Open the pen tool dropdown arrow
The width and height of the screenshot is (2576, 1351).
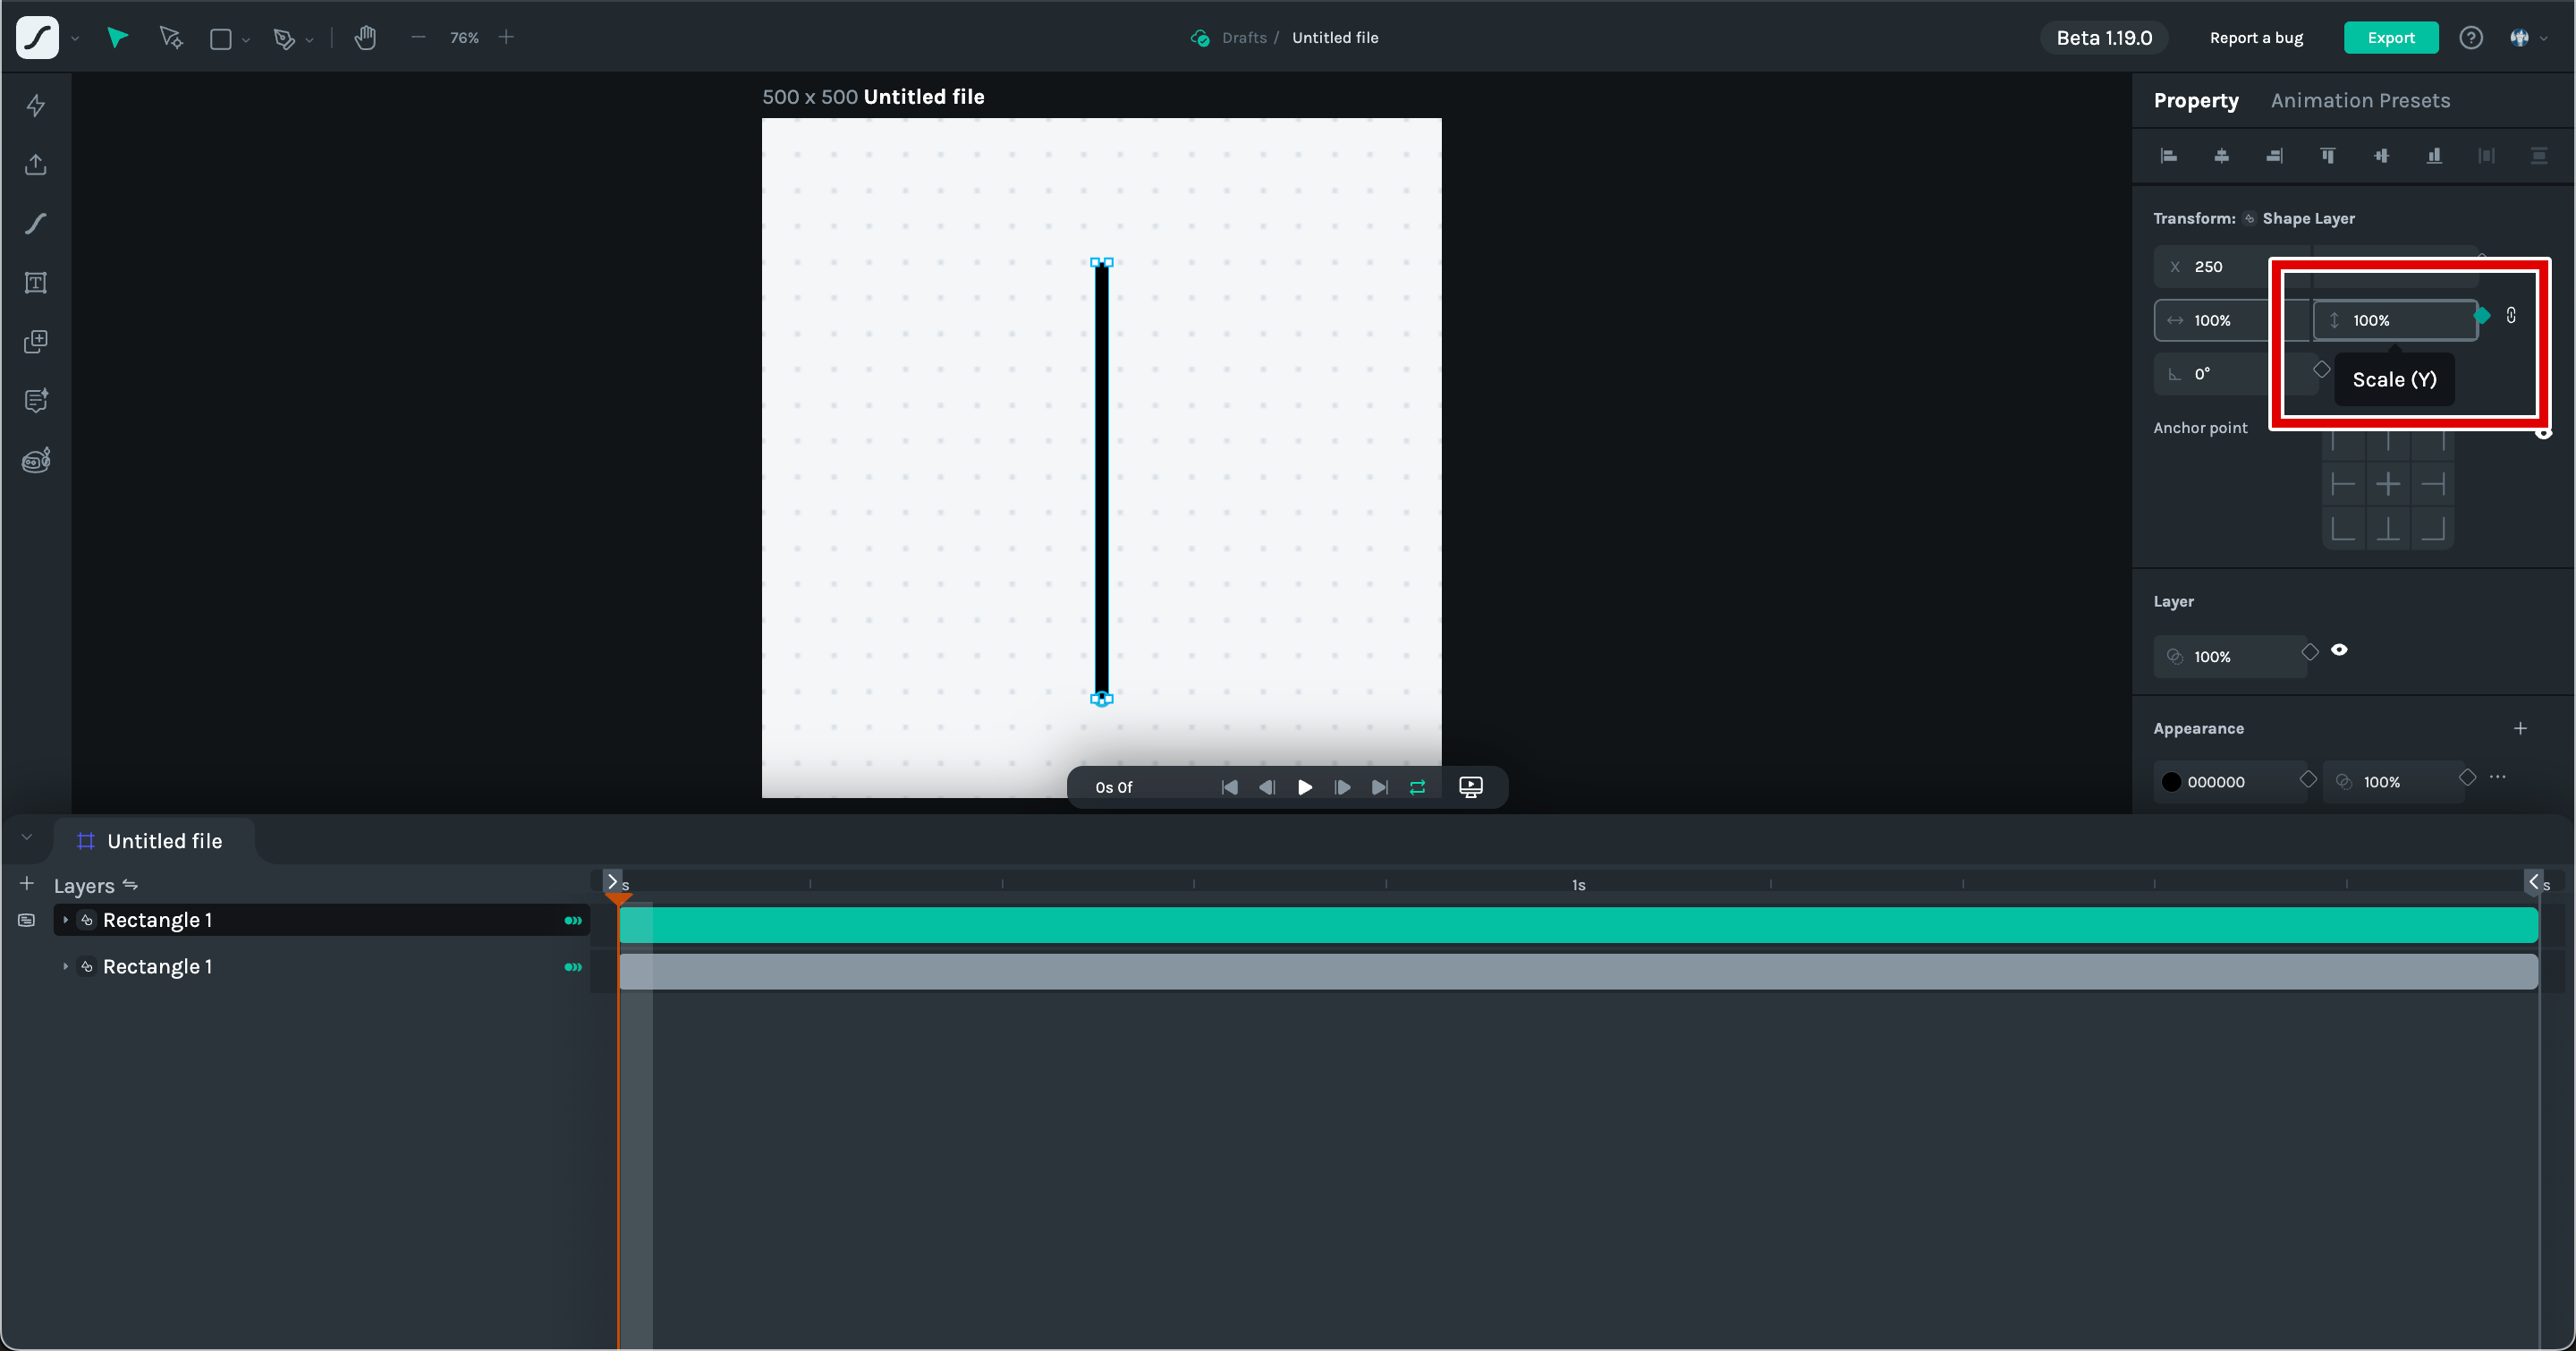click(x=310, y=40)
